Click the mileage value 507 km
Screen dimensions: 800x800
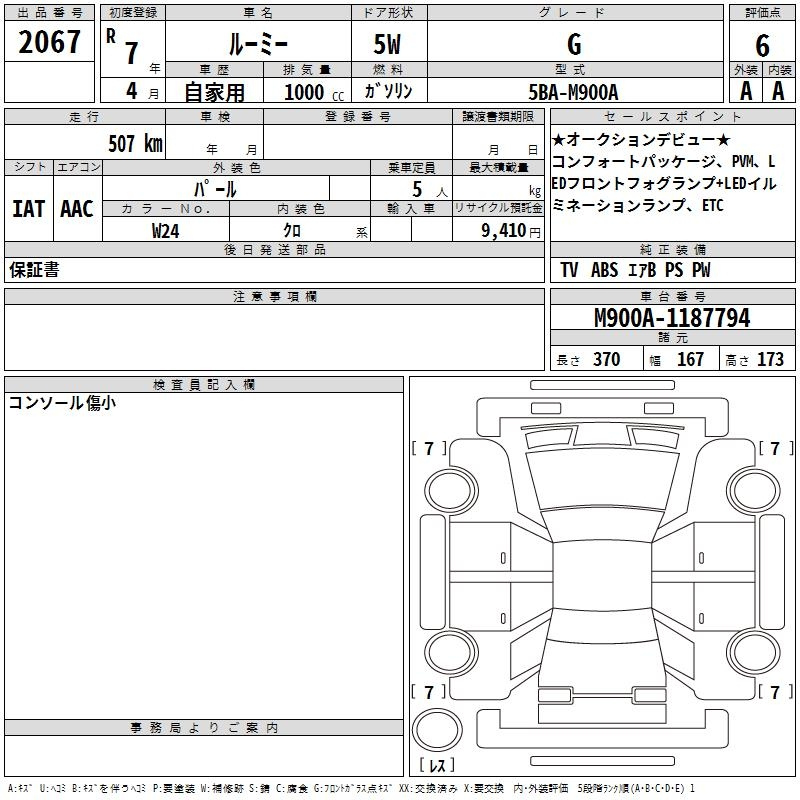click(135, 143)
